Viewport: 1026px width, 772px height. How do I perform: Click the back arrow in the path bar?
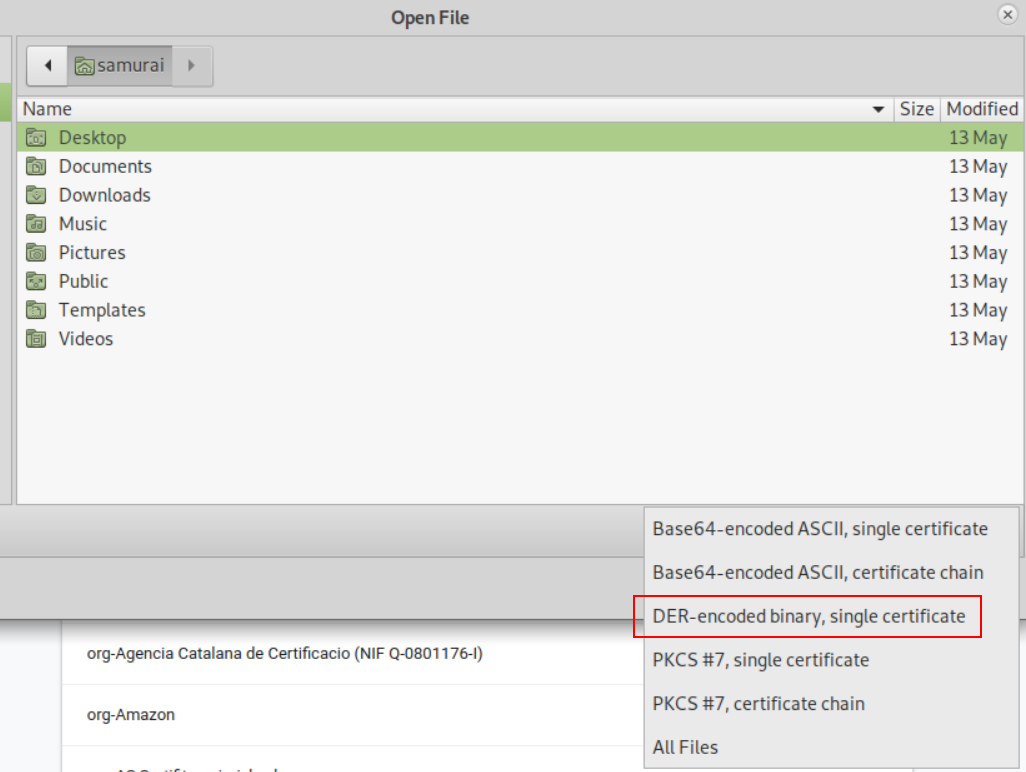coord(47,65)
